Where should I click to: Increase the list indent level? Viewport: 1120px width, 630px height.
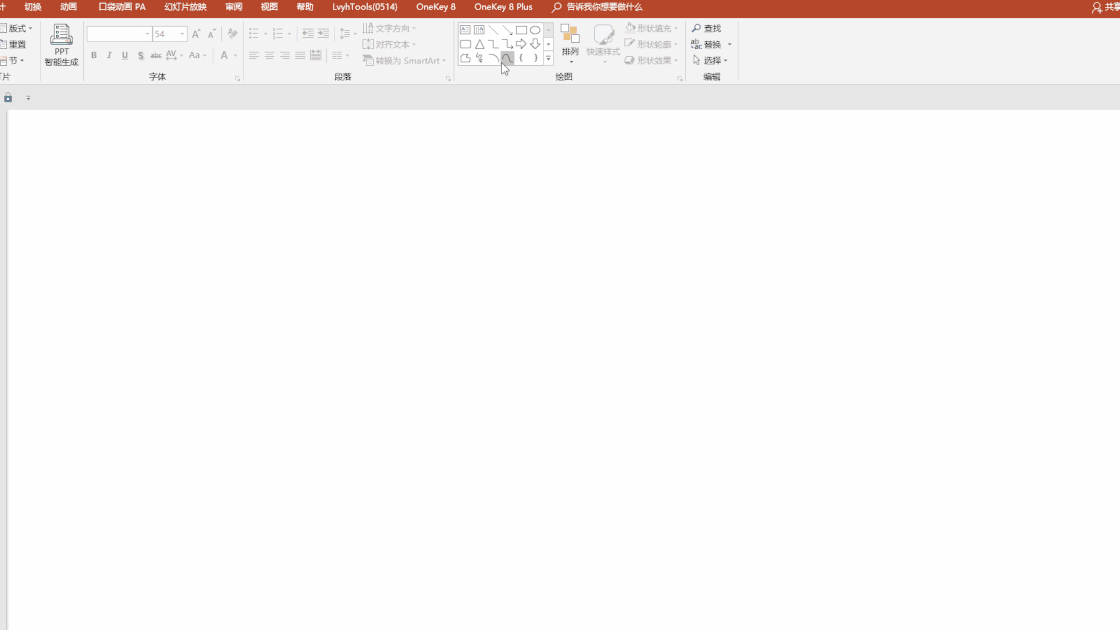[x=324, y=34]
